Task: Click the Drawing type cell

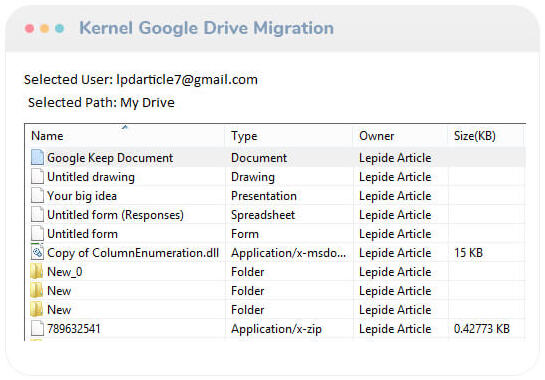Action: 253,177
